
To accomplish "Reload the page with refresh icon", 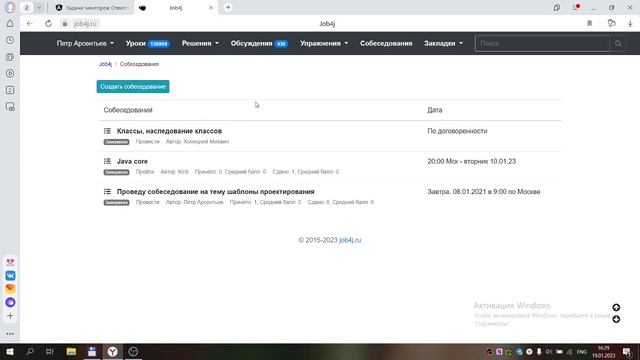I will click(x=48, y=24).
